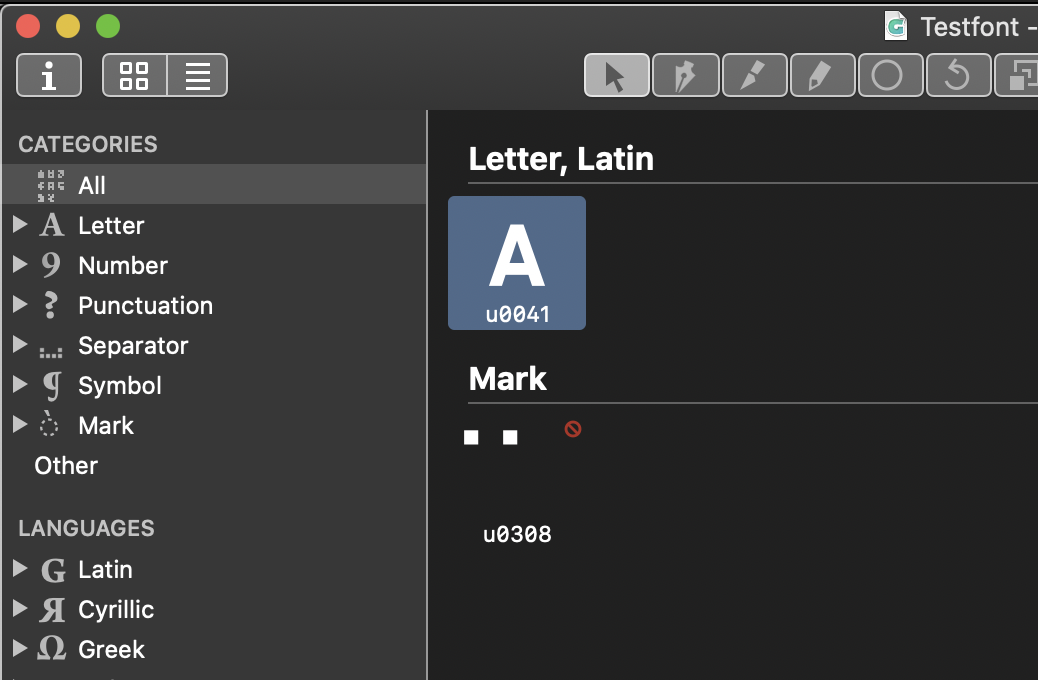1038x680 pixels.
Task: Select the Number category
Action: coord(122,265)
